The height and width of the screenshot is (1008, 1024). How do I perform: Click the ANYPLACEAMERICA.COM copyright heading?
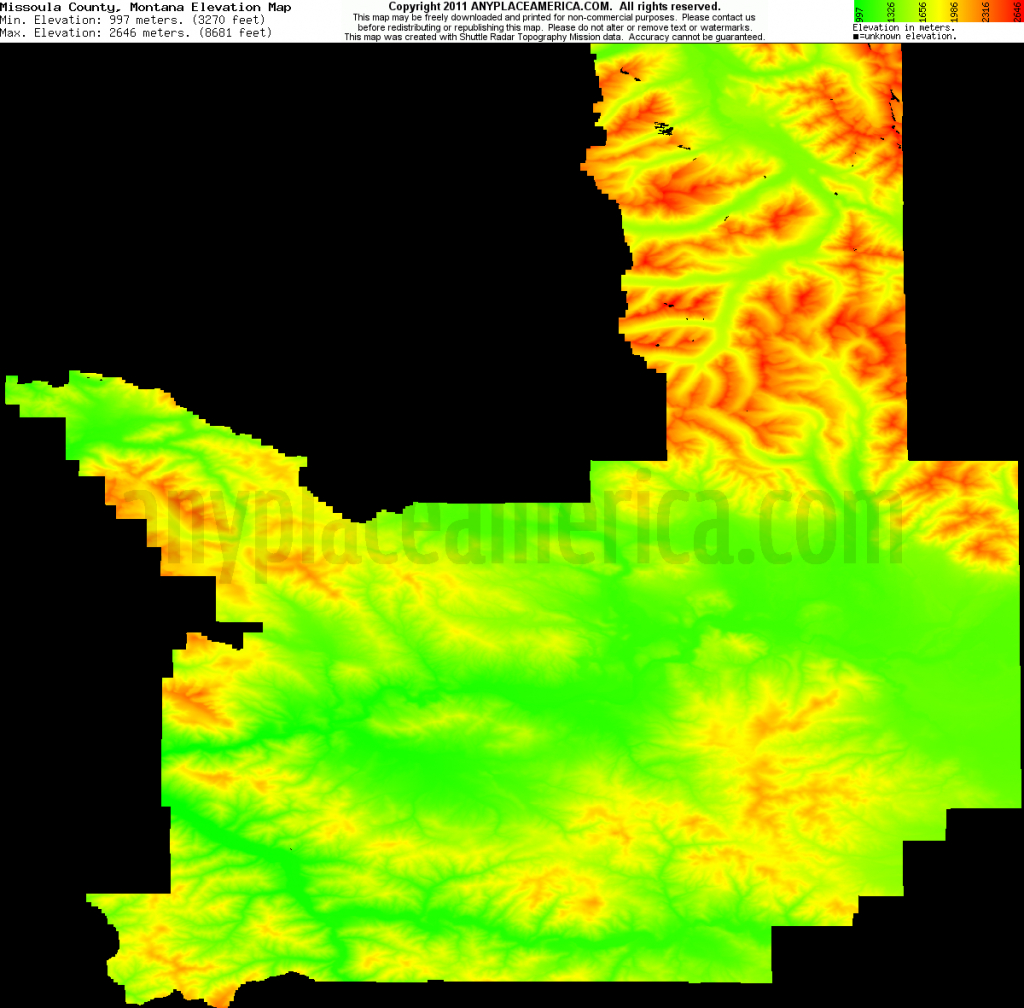553,6
